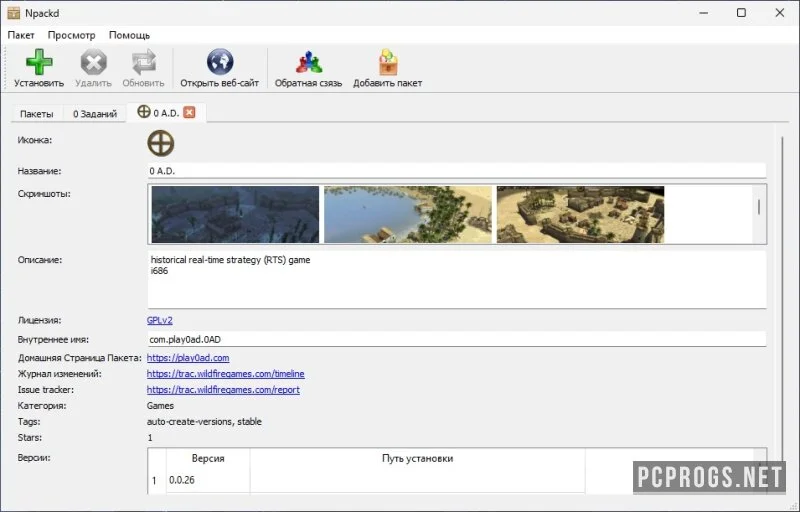Open the dark night screenshot thumbnail

(235, 214)
